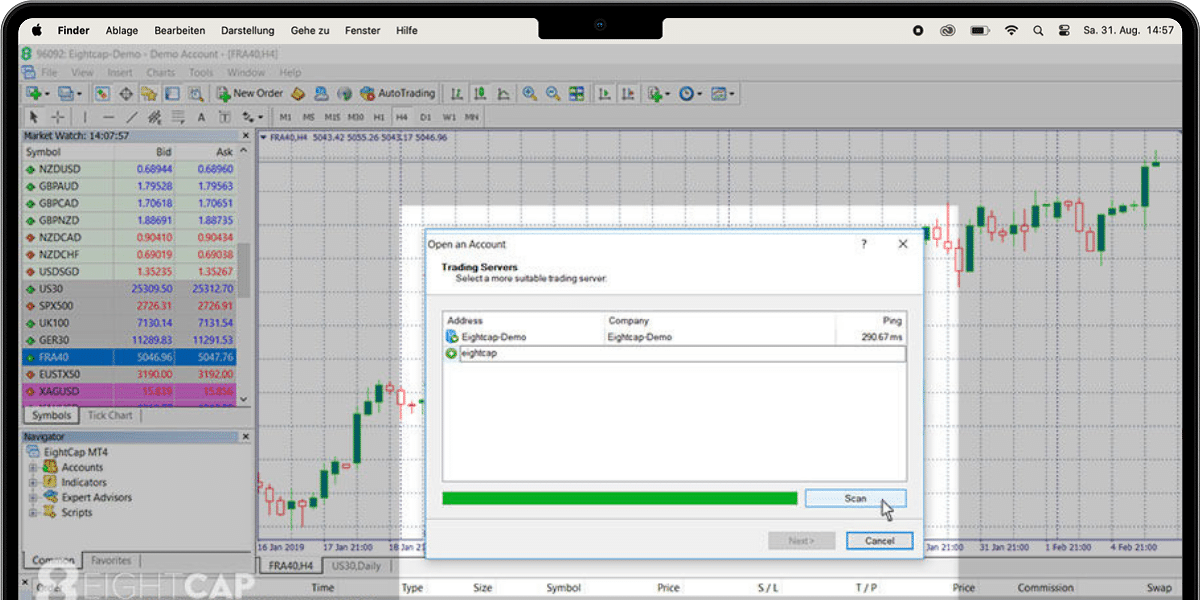Toggle the AutoTrading button

click(397, 94)
